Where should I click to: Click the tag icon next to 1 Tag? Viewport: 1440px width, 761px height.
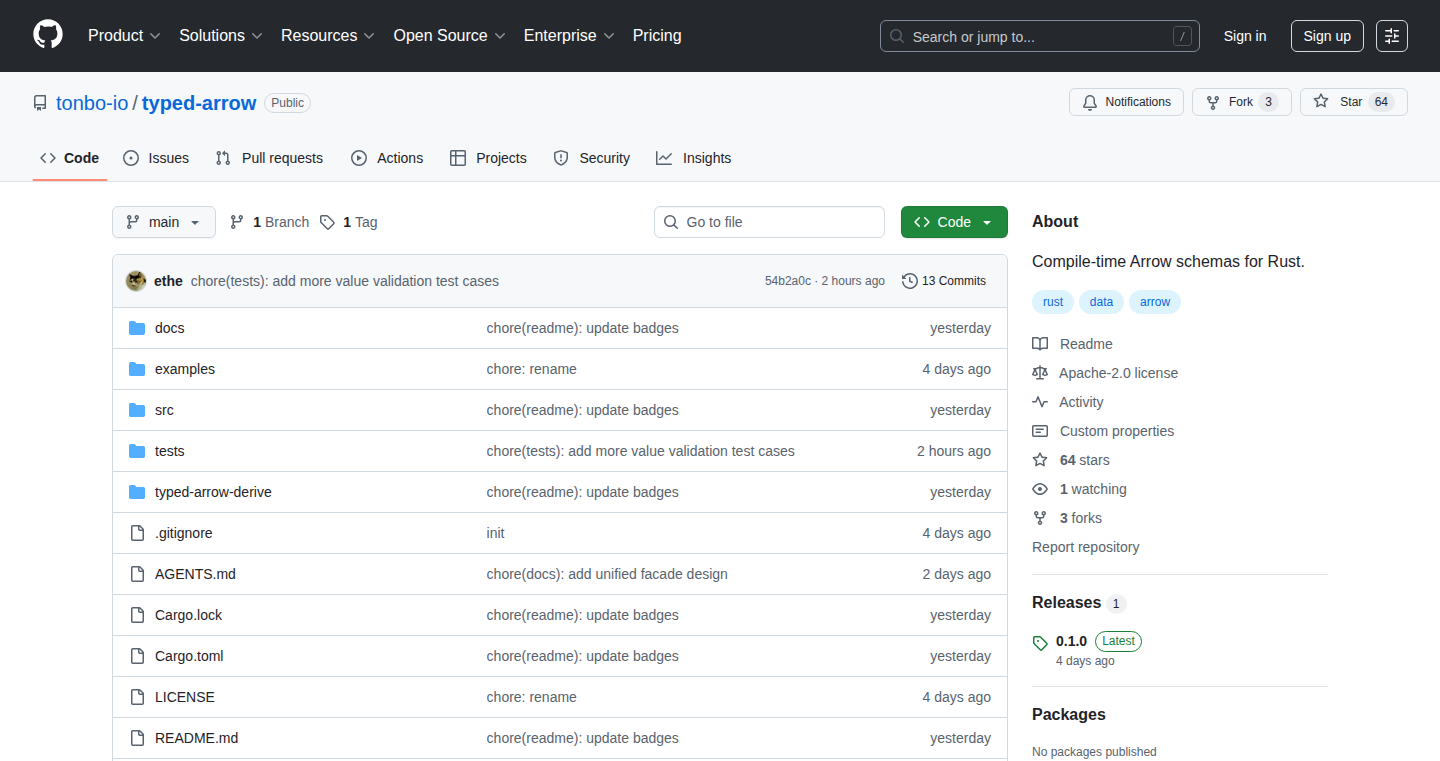pyautogui.click(x=327, y=222)
